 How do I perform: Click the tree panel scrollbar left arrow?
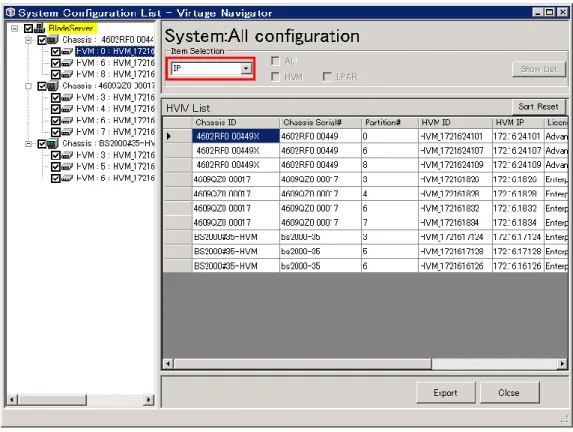[x=12, y=400]
